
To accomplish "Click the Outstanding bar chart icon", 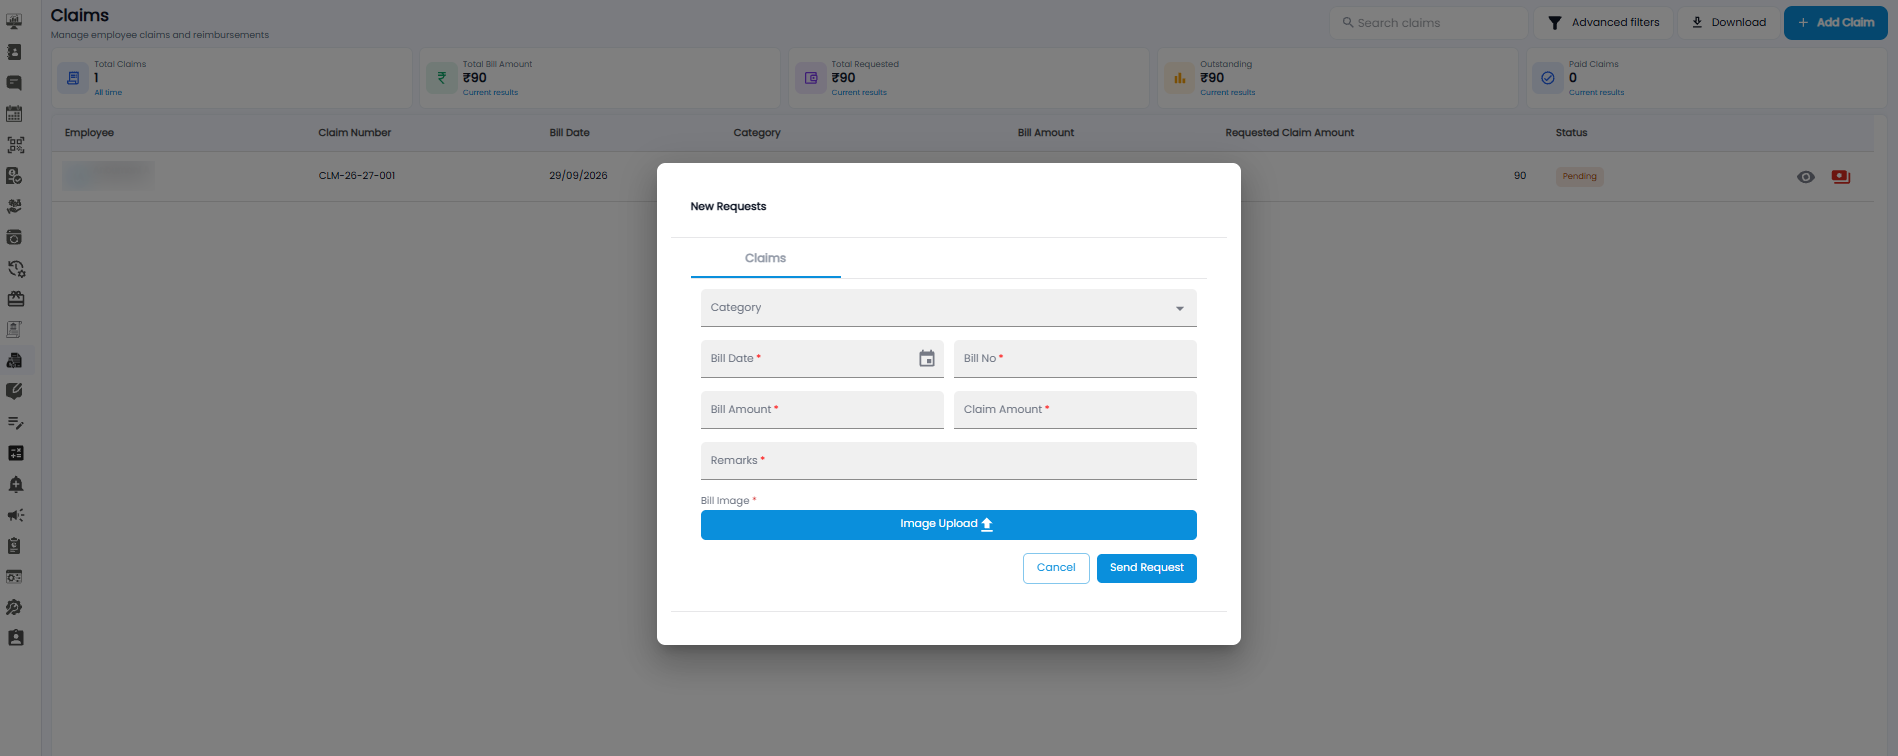I will (1180, 78).
